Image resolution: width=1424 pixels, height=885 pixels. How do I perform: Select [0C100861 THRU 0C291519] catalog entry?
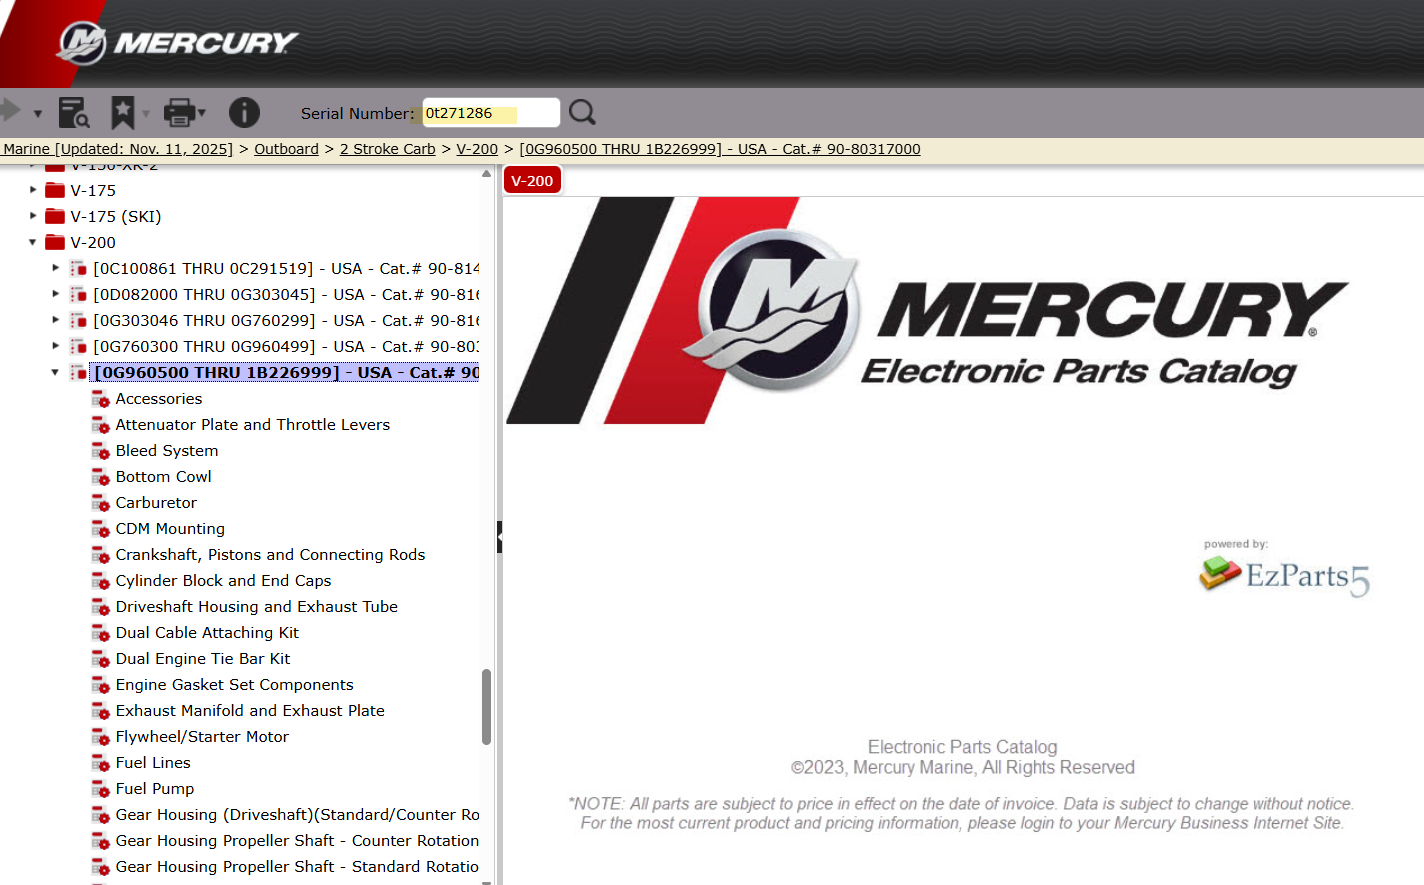(286, 268)
